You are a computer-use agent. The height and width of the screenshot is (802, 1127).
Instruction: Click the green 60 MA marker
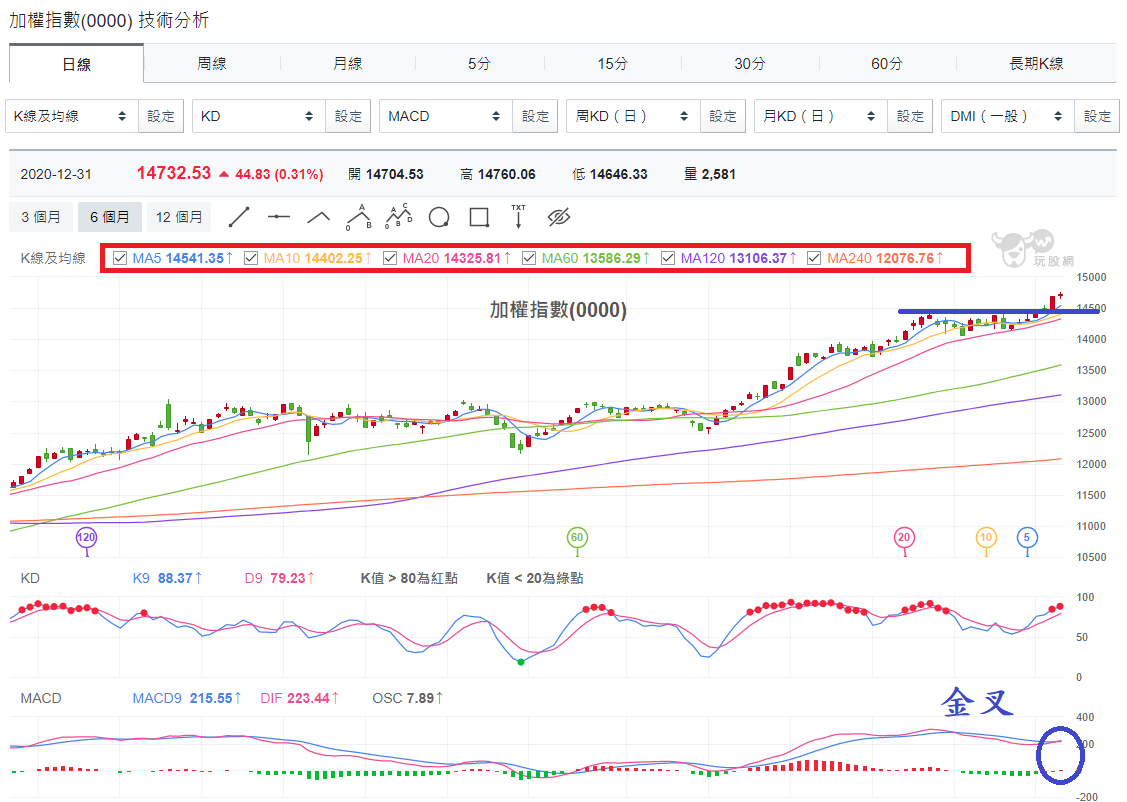(577, 538)
